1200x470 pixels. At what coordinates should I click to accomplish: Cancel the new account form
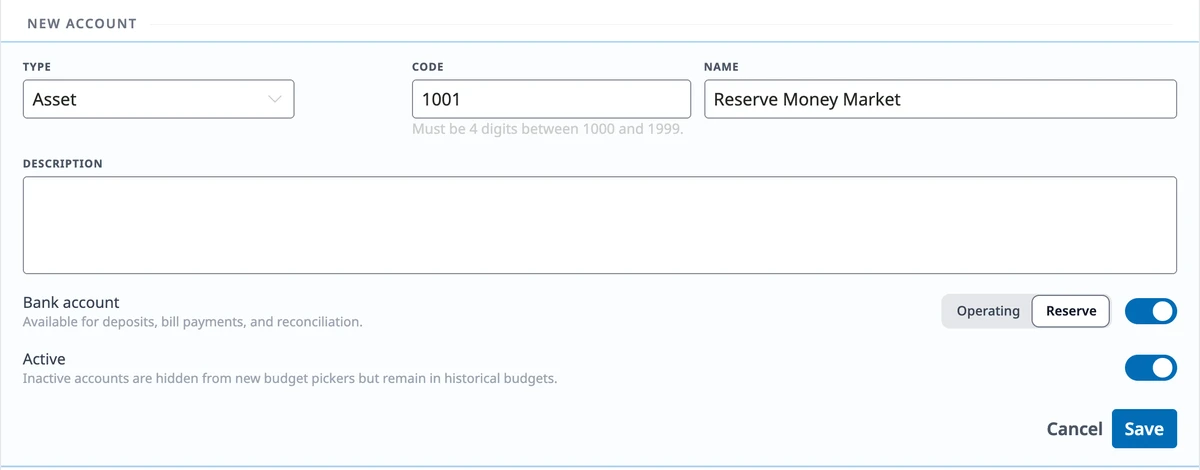[1074, 429]
